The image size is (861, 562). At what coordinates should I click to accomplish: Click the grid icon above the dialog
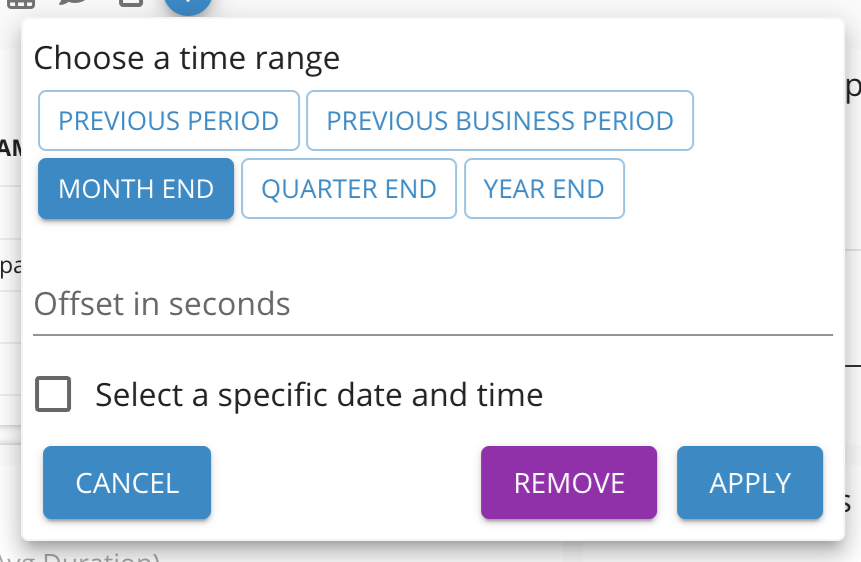[20, 3]
